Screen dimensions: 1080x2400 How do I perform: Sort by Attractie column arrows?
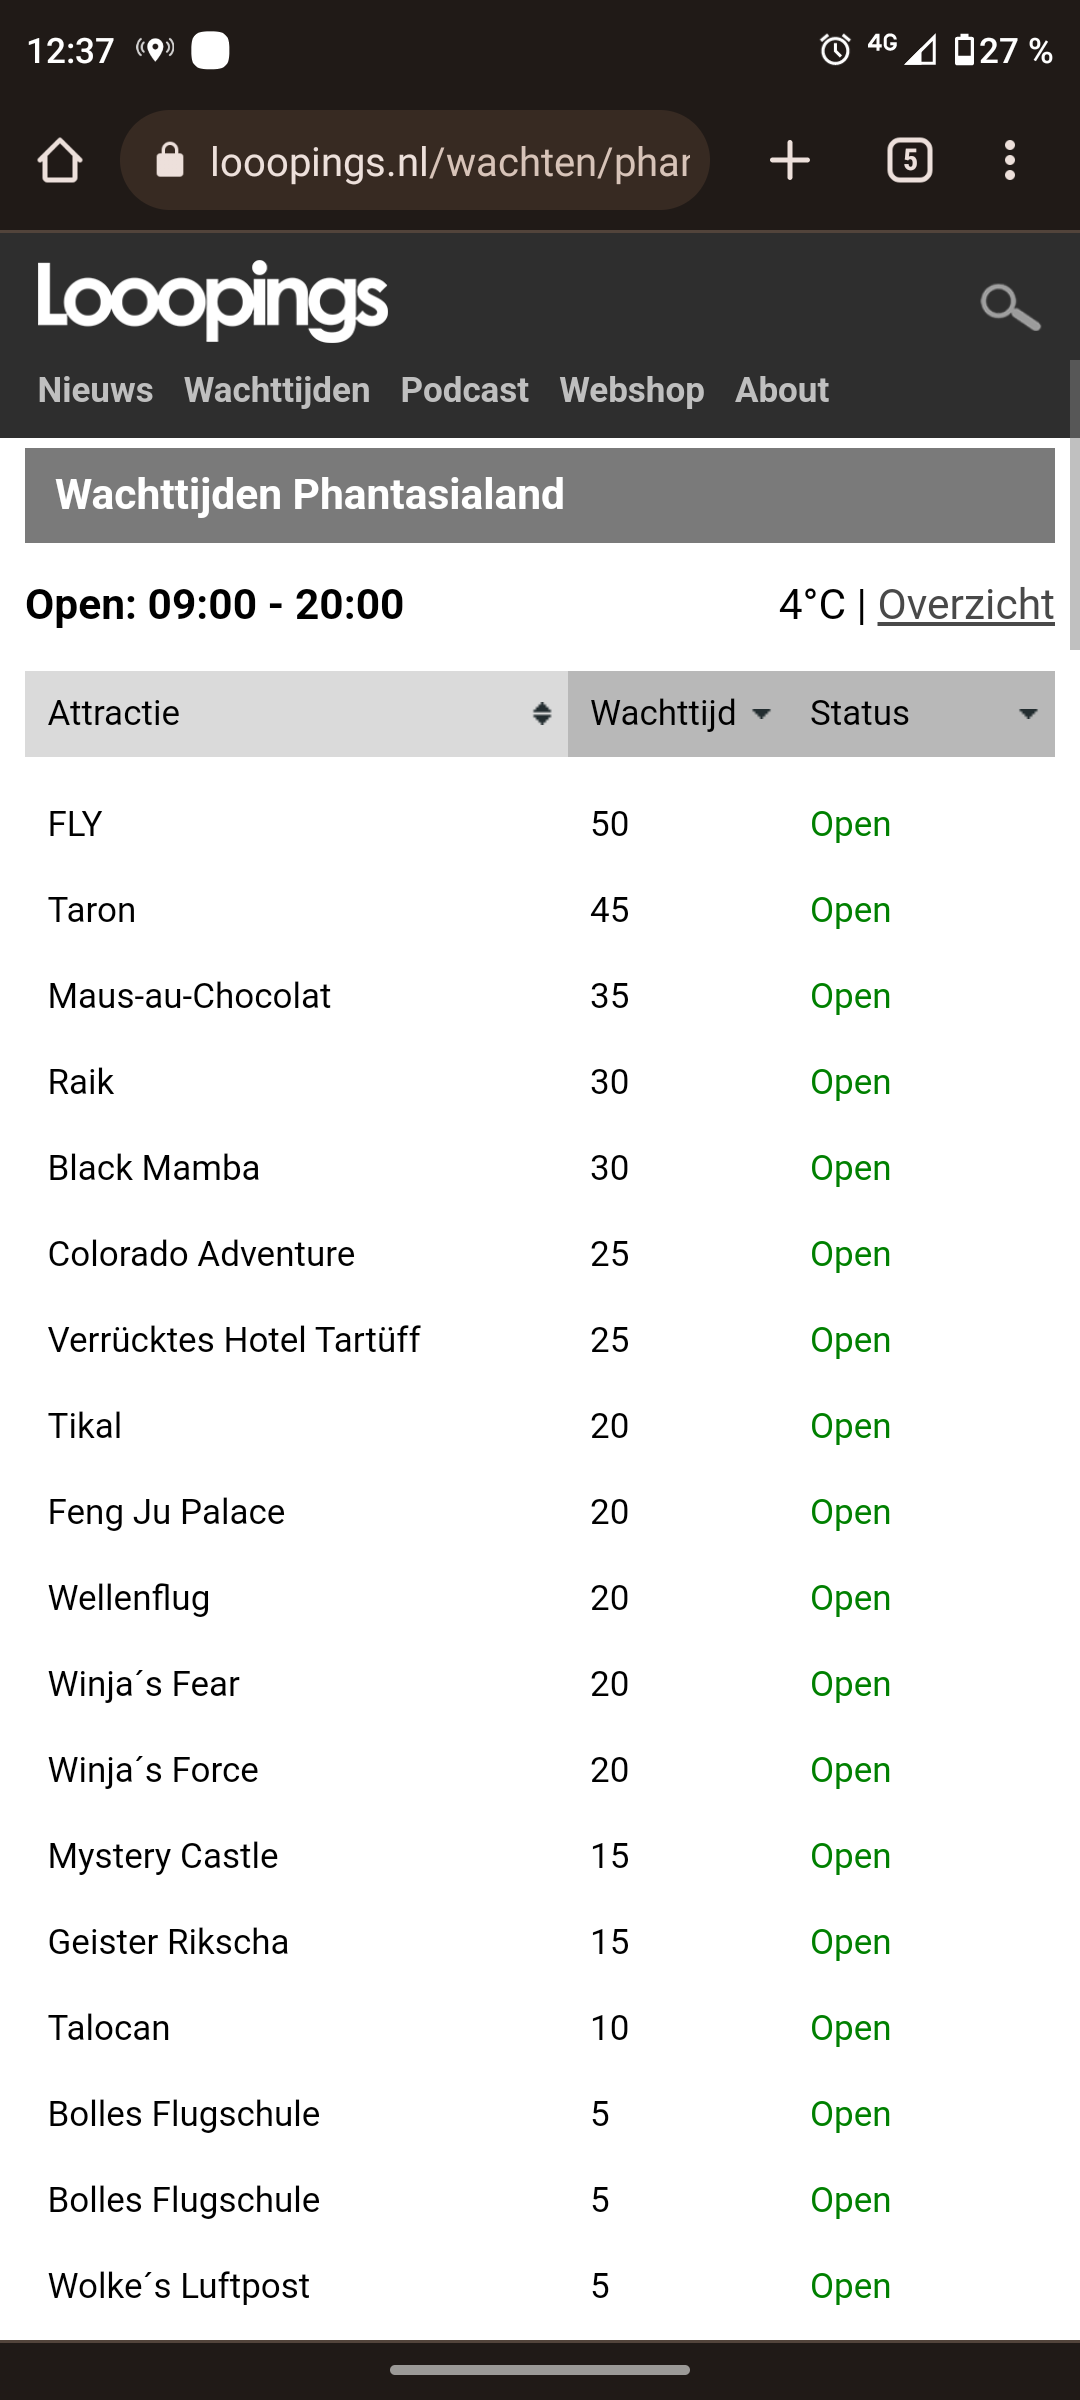pos(541,713)
